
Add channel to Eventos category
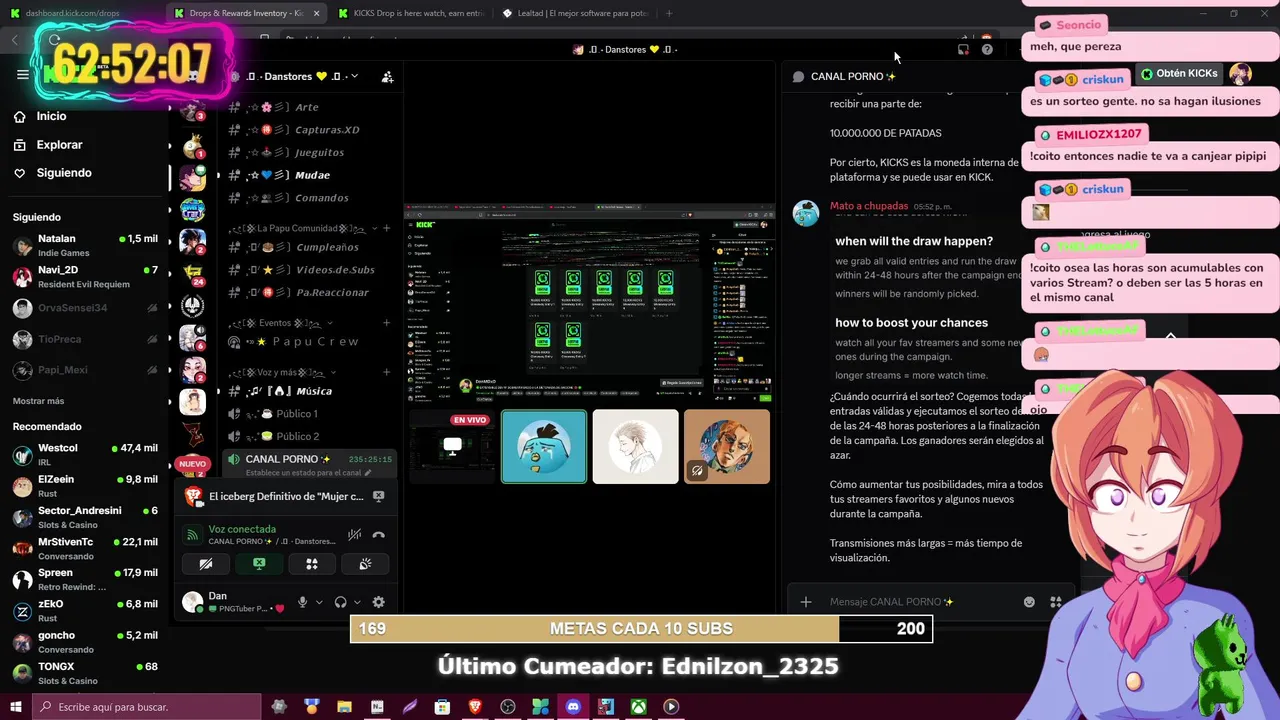[387, 323]
